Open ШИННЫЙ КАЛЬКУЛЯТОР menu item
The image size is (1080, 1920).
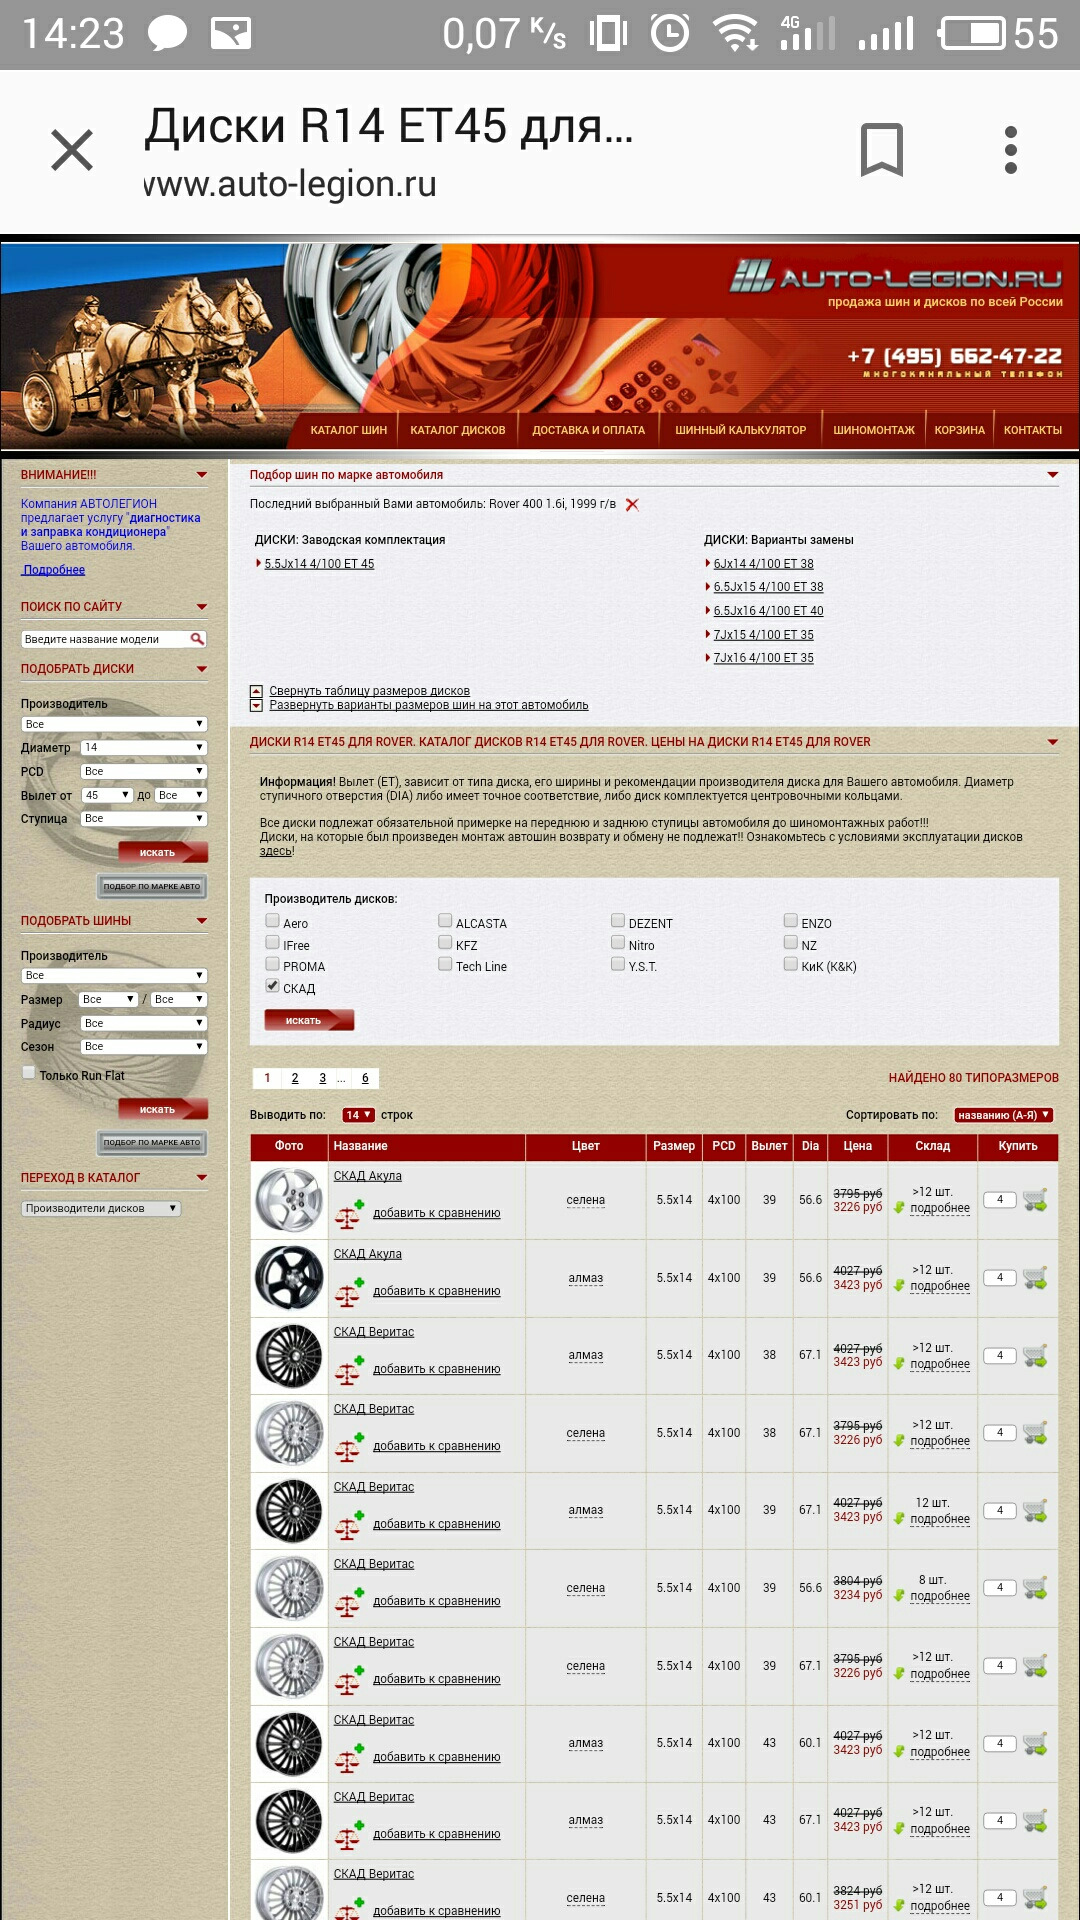tap(740, 430)
